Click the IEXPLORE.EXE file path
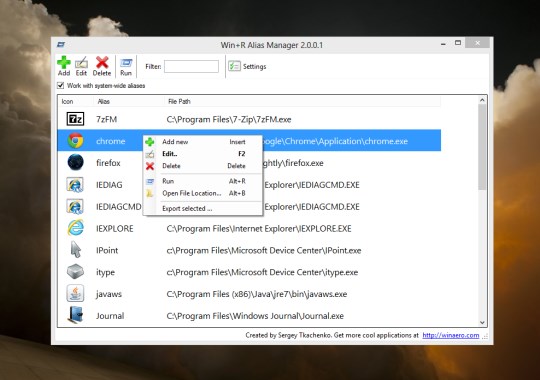 [259, 228]
